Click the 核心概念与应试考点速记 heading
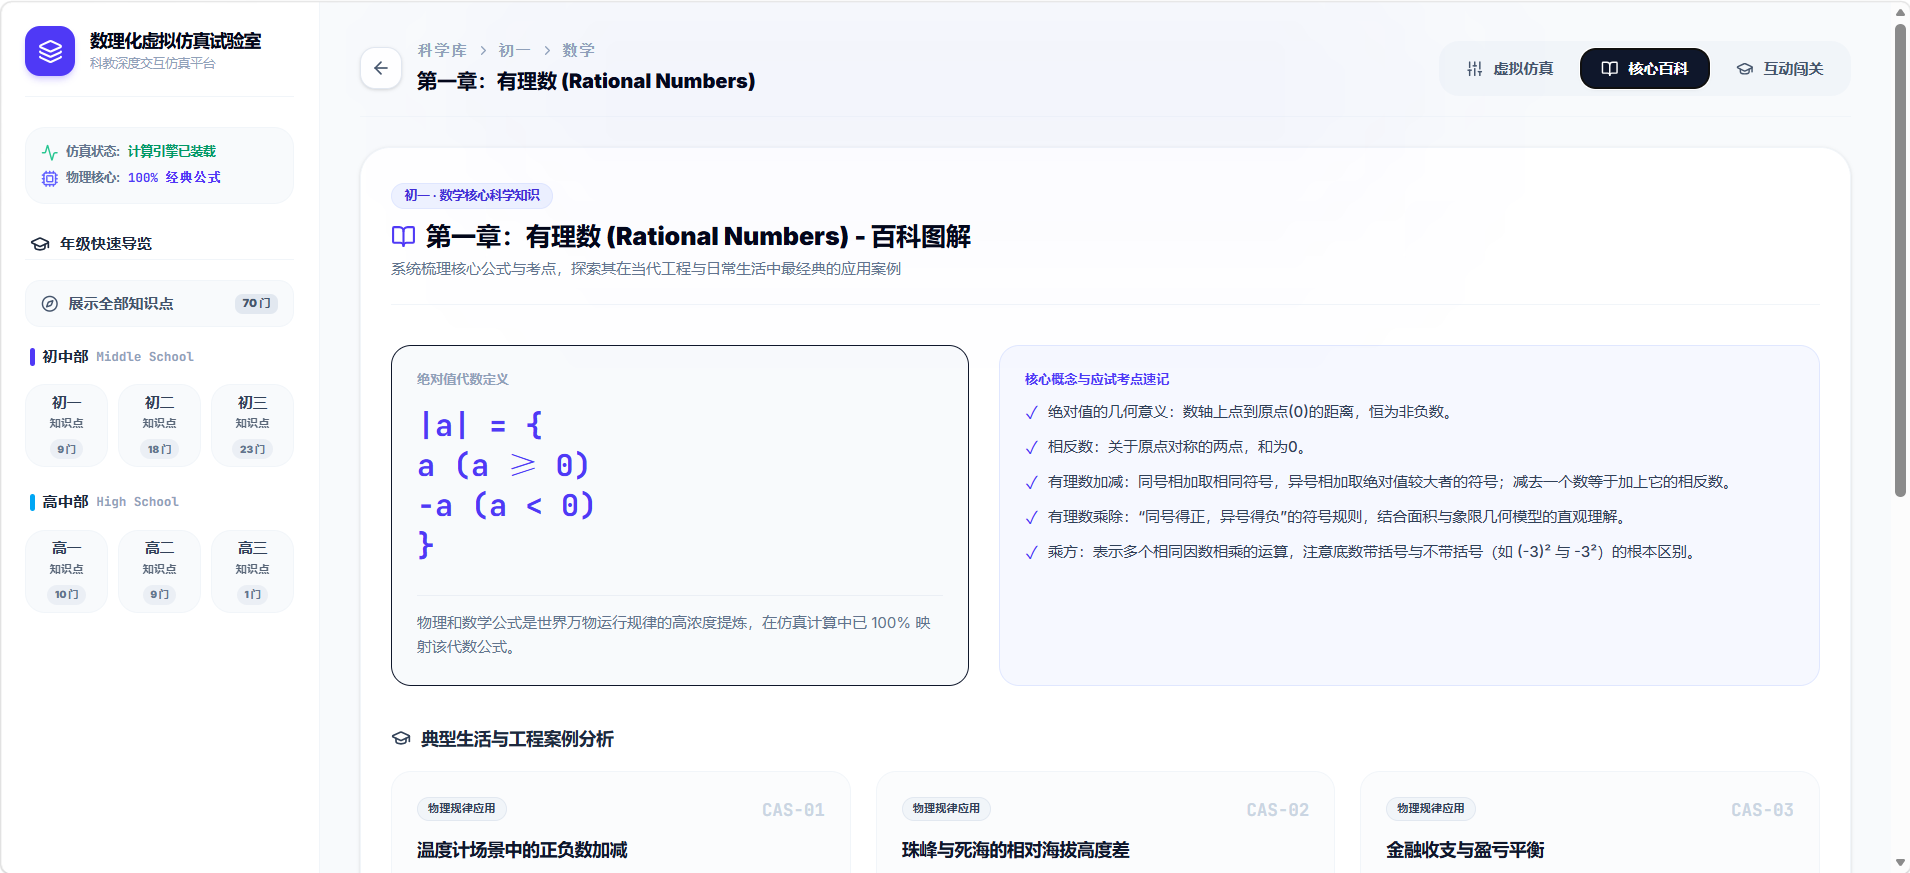This screenshot has width=1910, height=873. click(x=1097, y=380)
